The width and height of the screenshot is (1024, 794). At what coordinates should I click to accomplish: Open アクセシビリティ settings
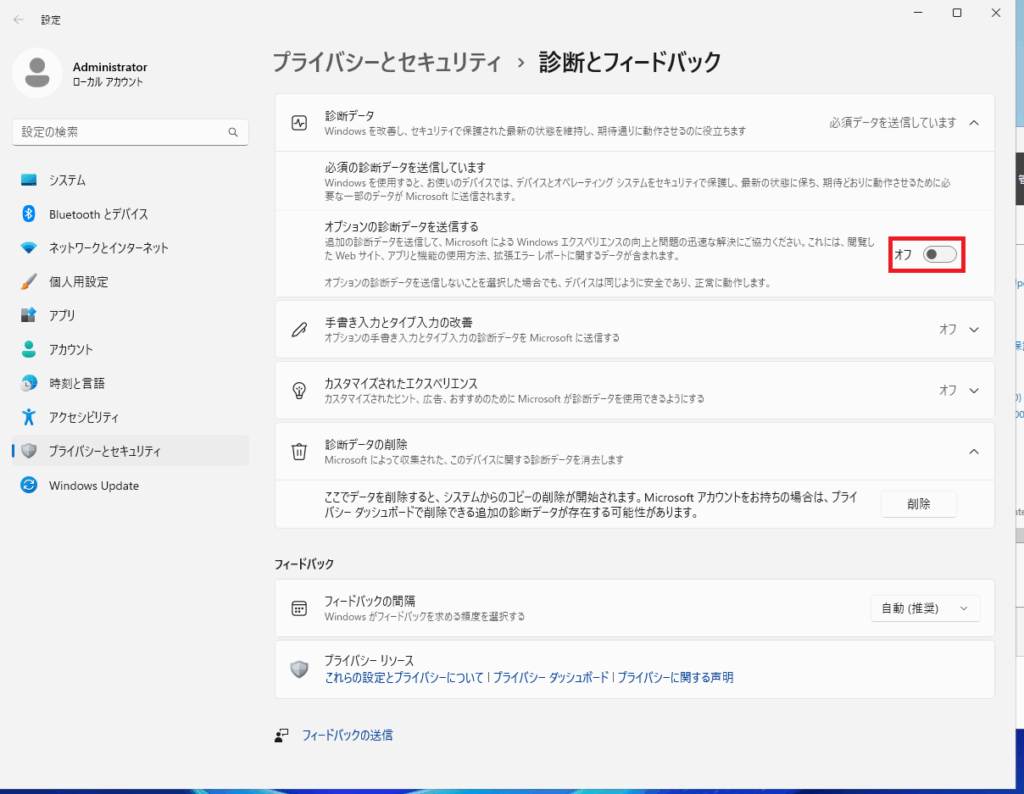[x=84, y=417]
